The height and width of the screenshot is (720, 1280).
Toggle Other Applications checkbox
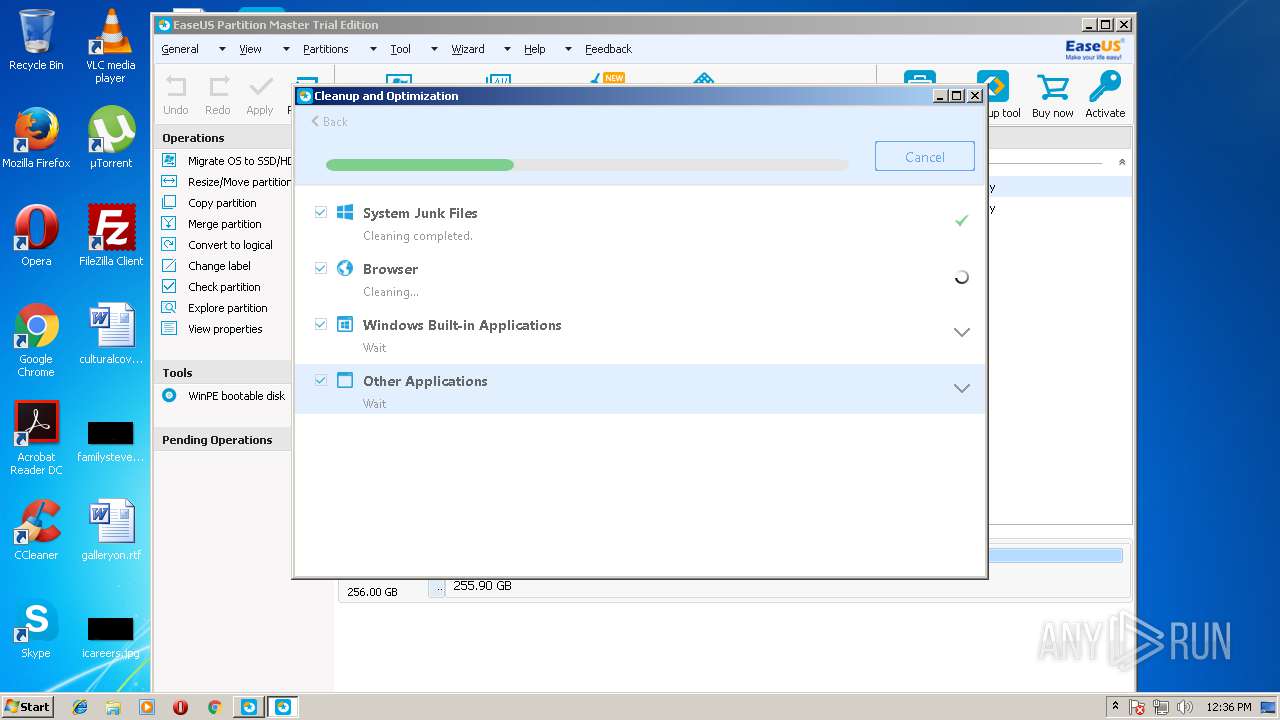pyautogui.click(x=321, y=380)
